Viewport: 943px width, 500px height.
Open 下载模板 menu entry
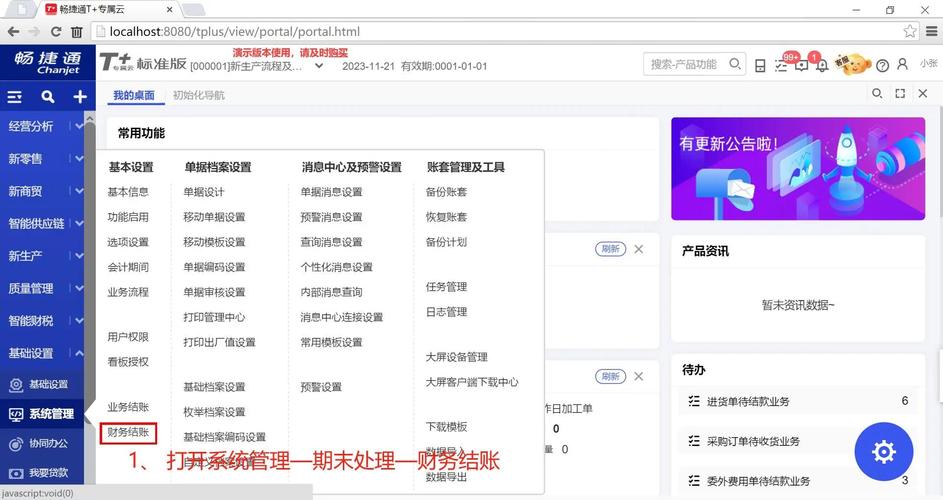click(x=446, y=427)
